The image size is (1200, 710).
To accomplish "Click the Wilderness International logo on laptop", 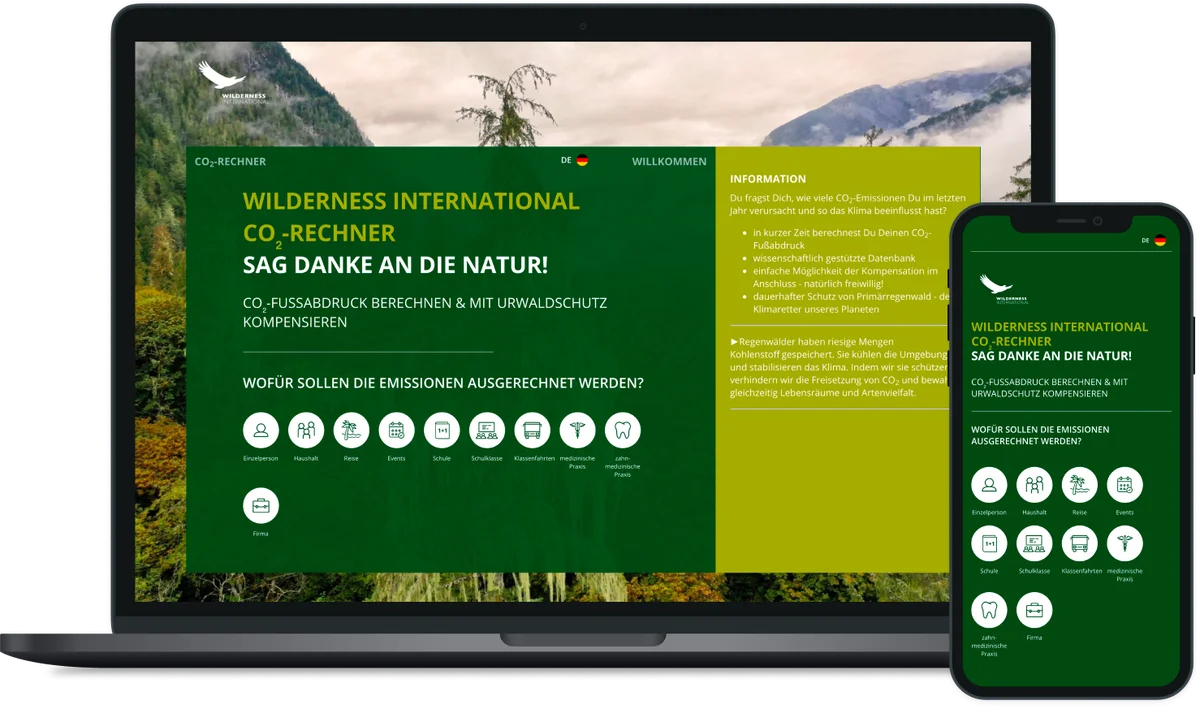I will coord(234,82).
